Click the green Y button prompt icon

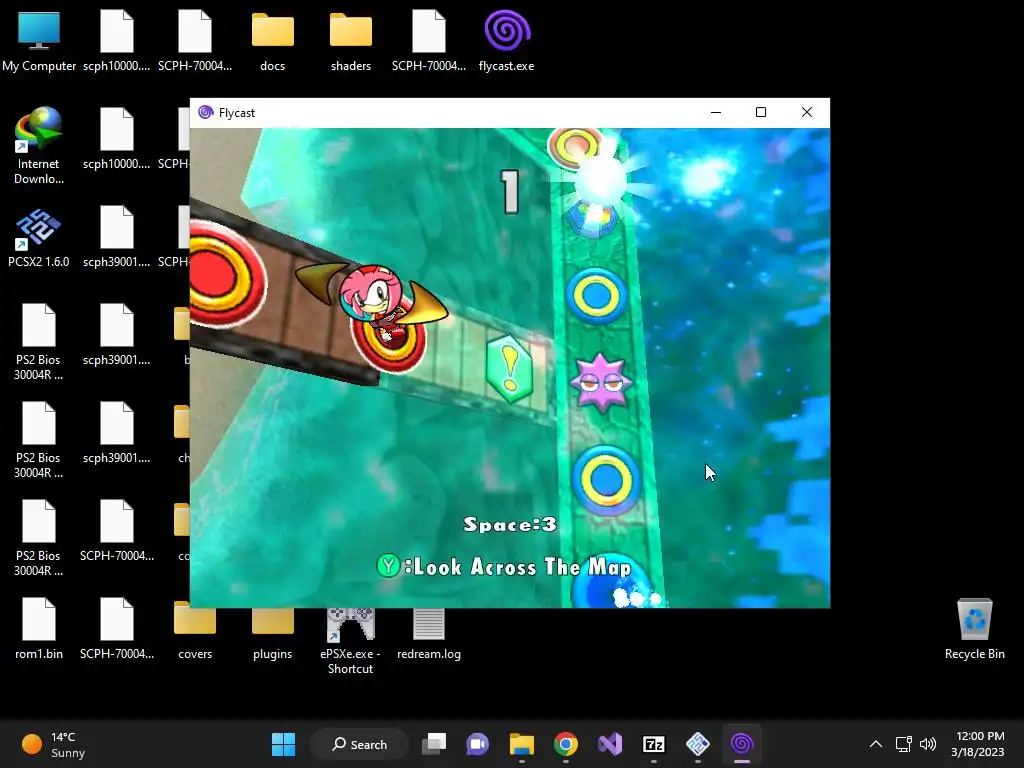point(389,566)
